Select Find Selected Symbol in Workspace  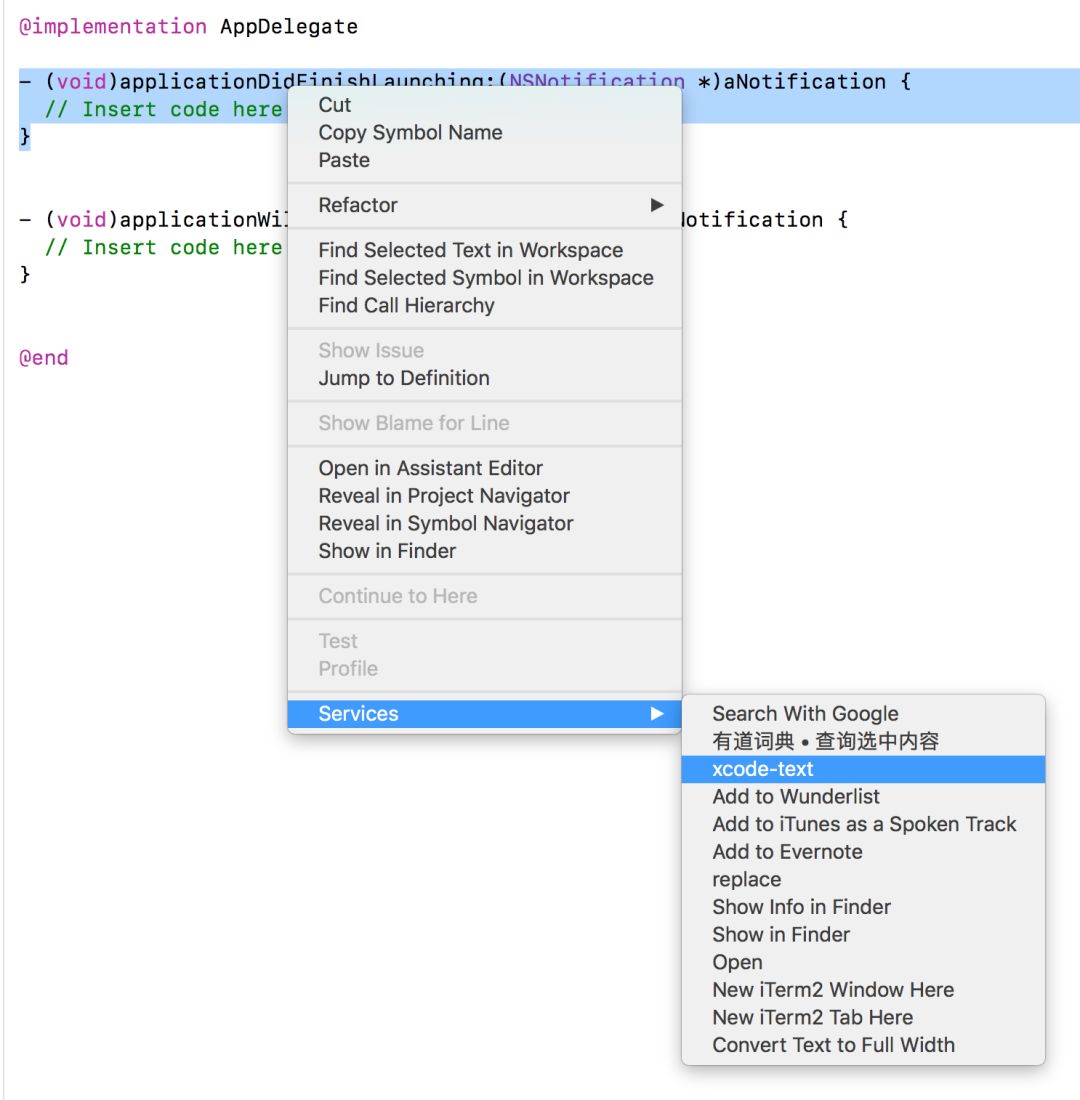(x=485, y=278)
